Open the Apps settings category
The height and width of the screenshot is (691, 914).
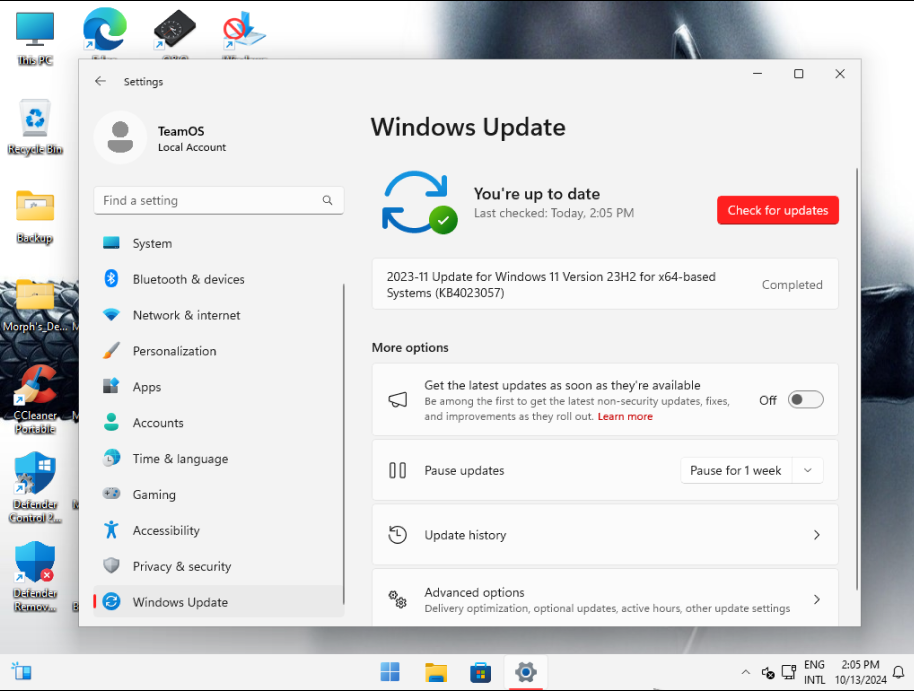pyautogui.click(x=219, y=387)
